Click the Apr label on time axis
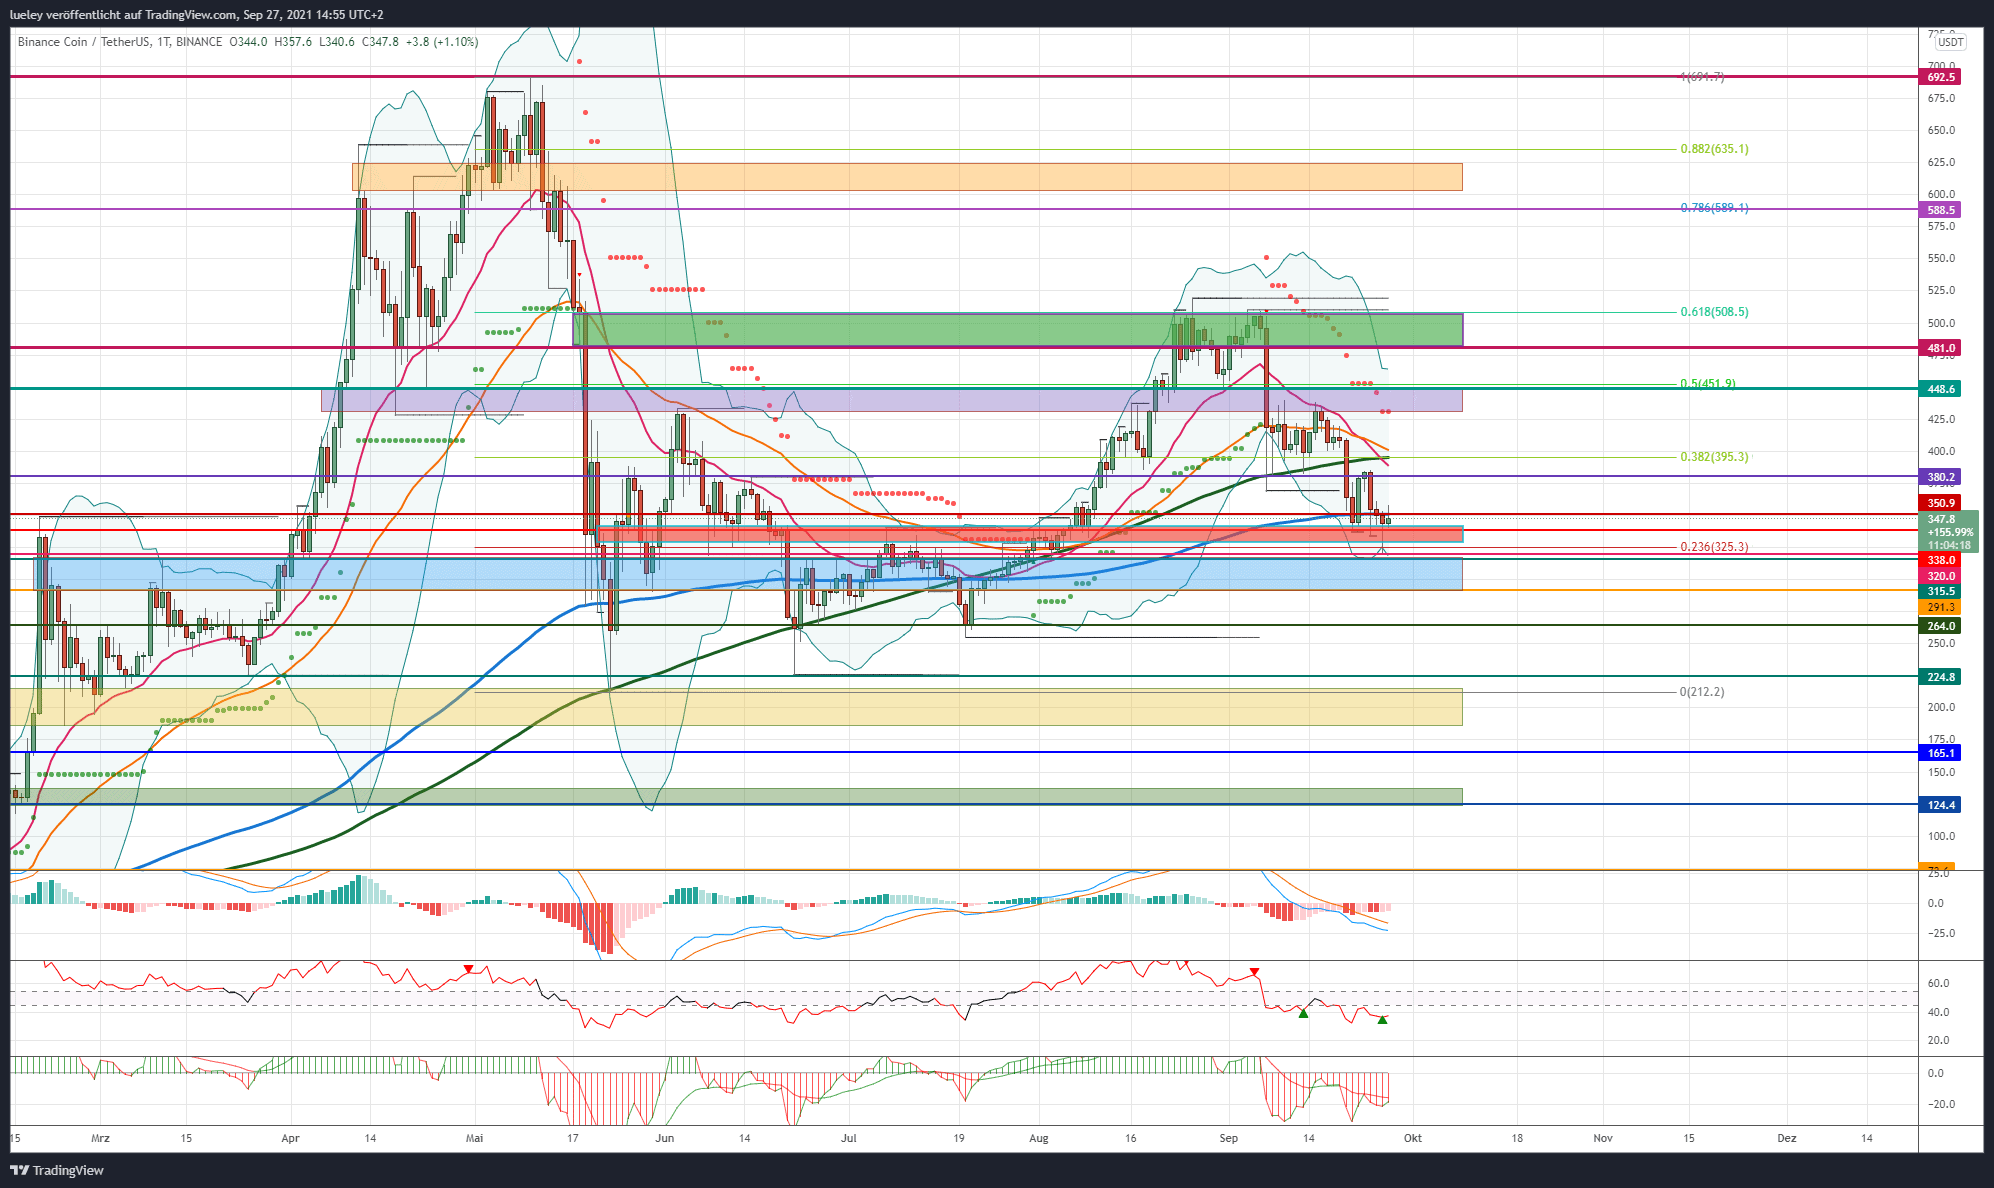 [x=290, y=1138]
